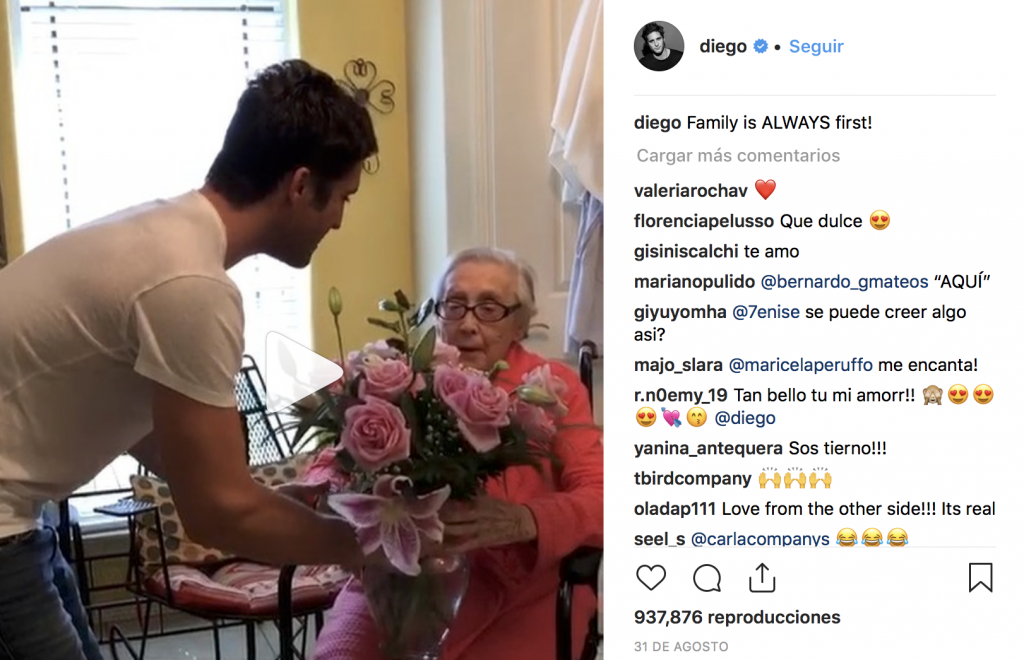Open florenciapelusso's profile
Screen dimensions: 1024x660
tap(704, 221)
